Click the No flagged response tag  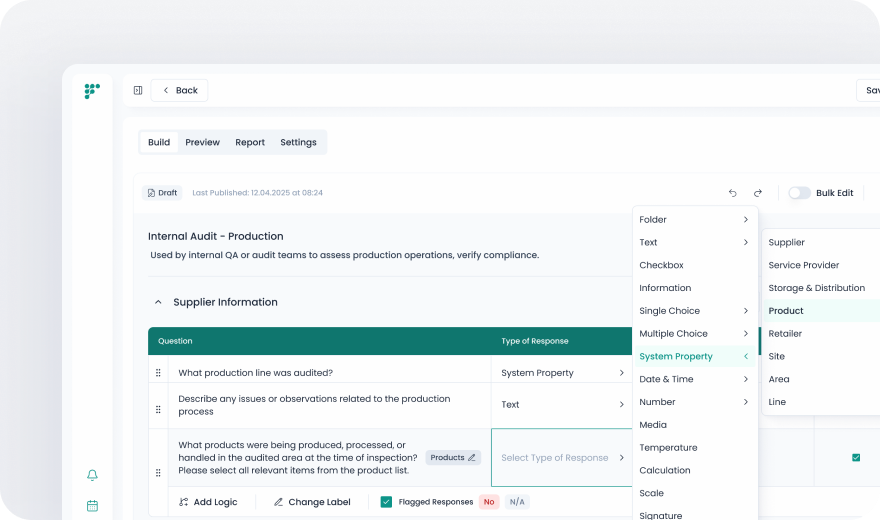[489, 502]
